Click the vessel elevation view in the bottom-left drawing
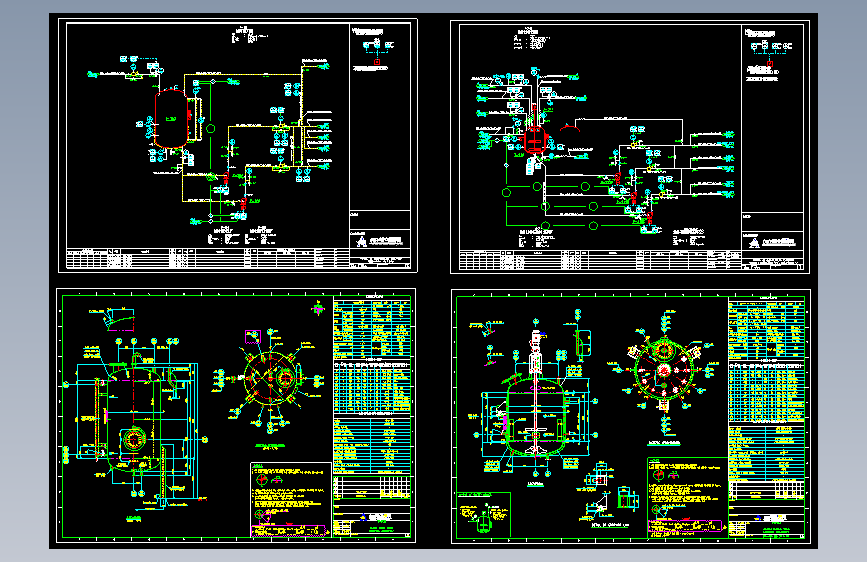 (134, 420)
